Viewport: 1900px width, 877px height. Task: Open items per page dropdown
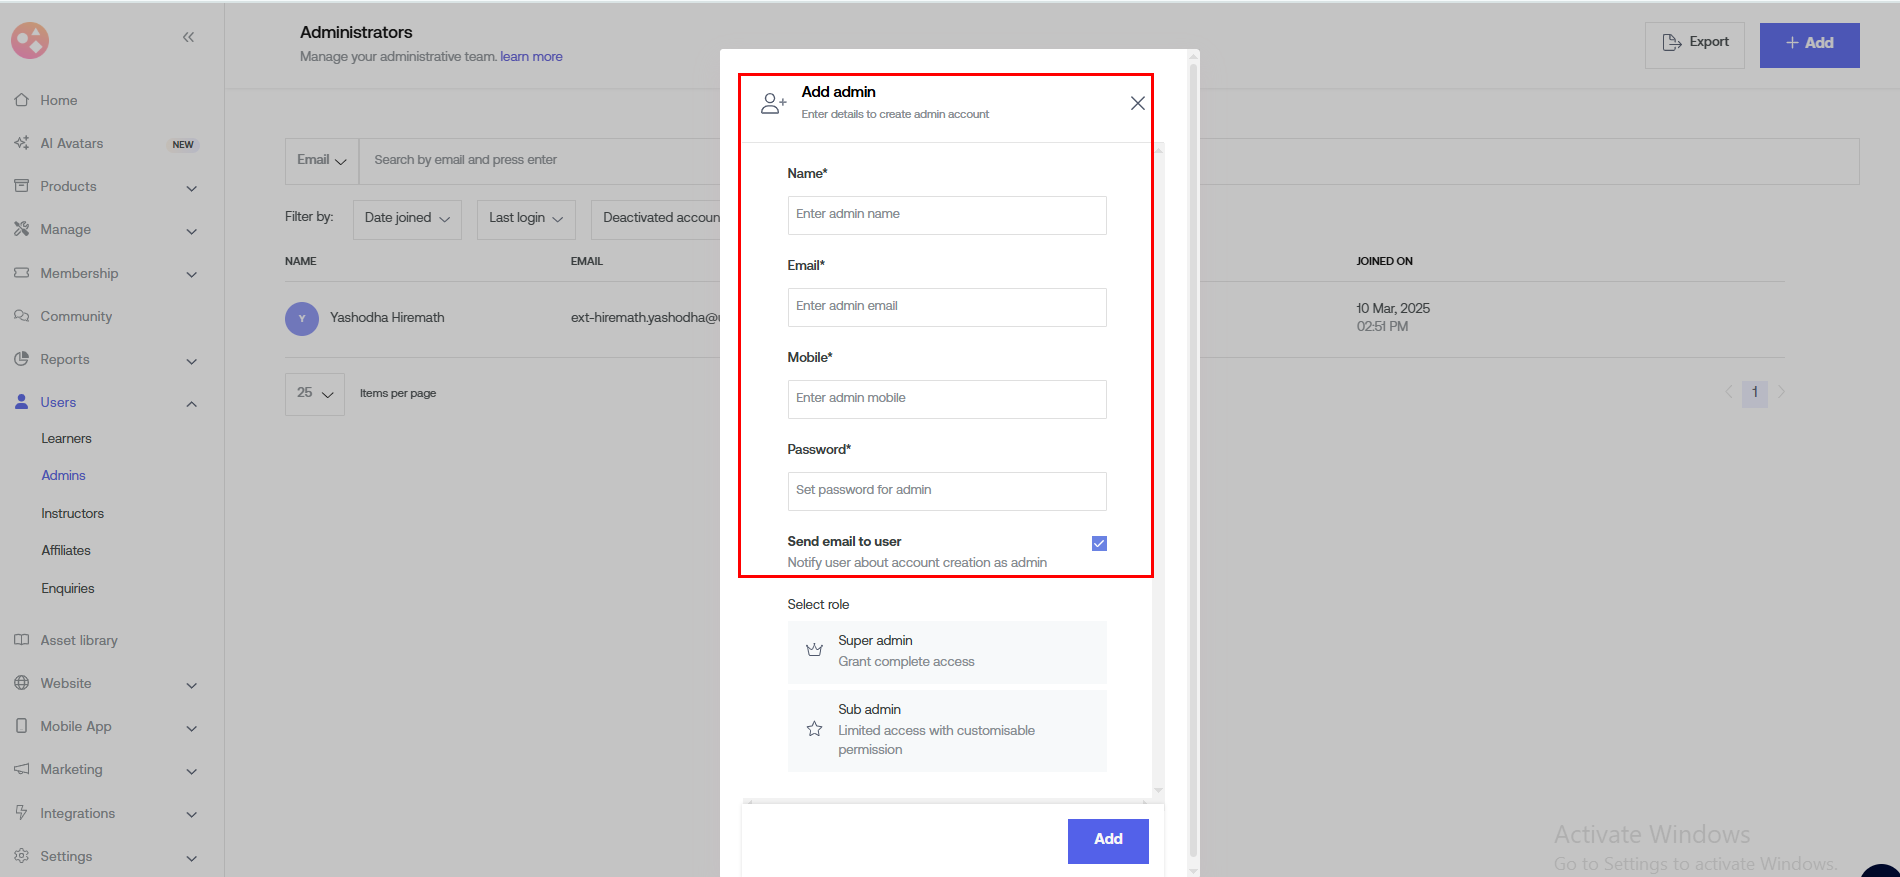click(314, 393)
